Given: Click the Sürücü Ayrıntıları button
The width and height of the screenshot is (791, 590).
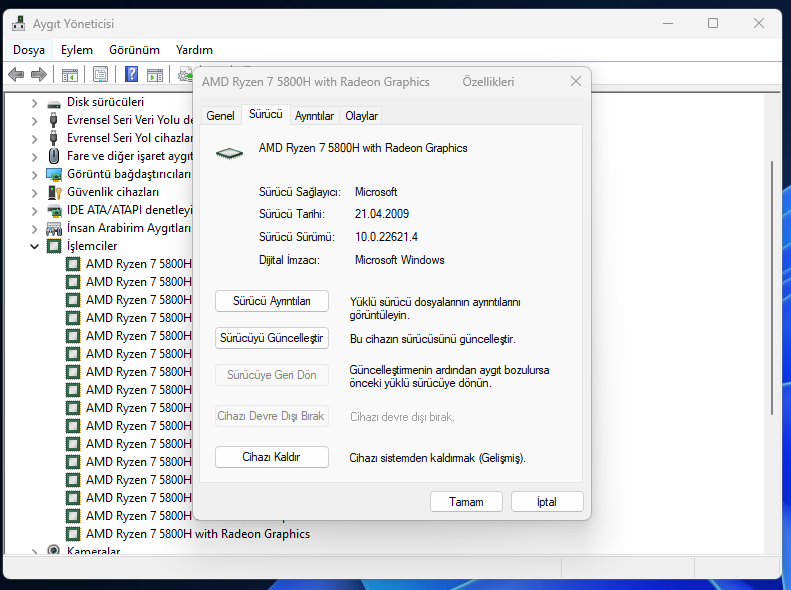Looking at the screenshot, I should (x=272, y=301).
